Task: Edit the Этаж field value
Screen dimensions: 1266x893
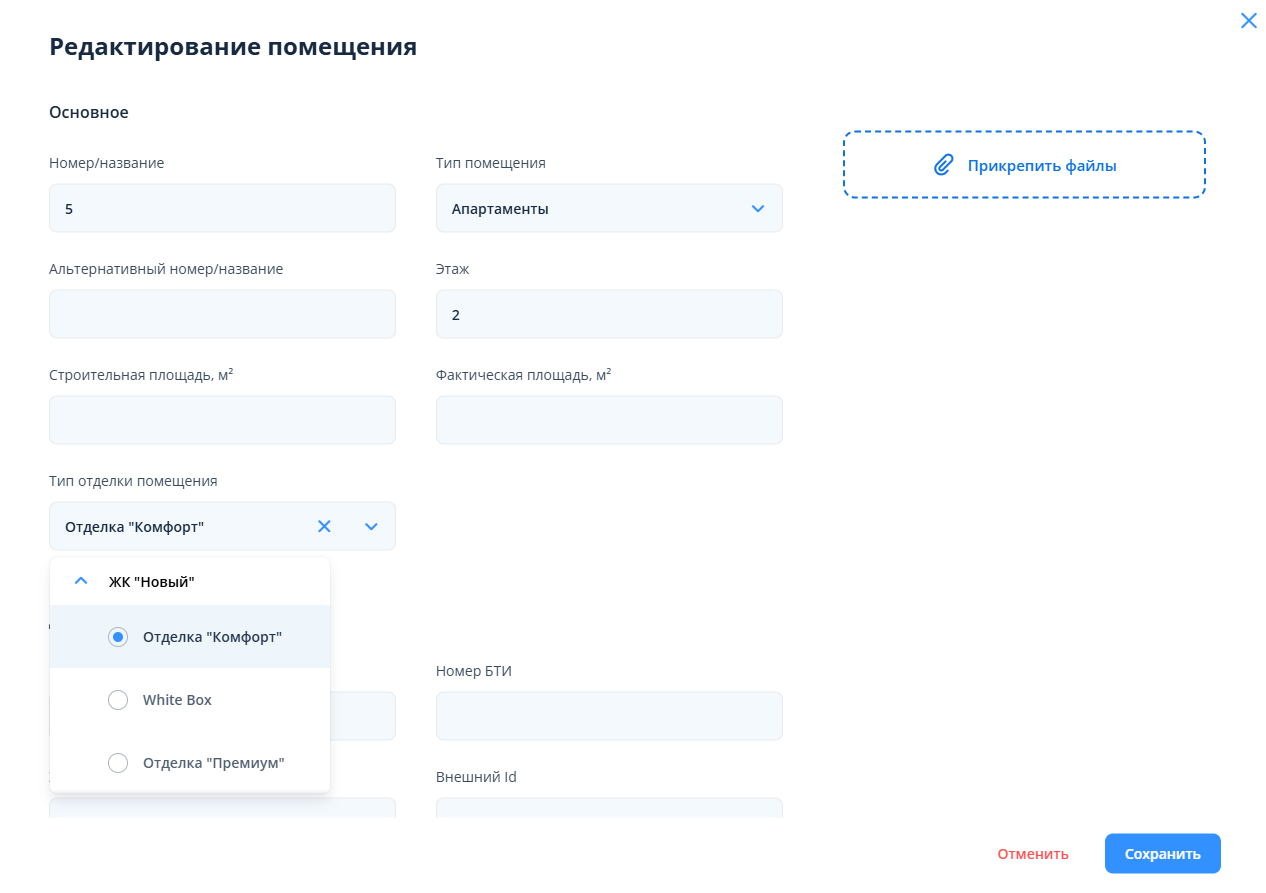Action: coord(608,315)
